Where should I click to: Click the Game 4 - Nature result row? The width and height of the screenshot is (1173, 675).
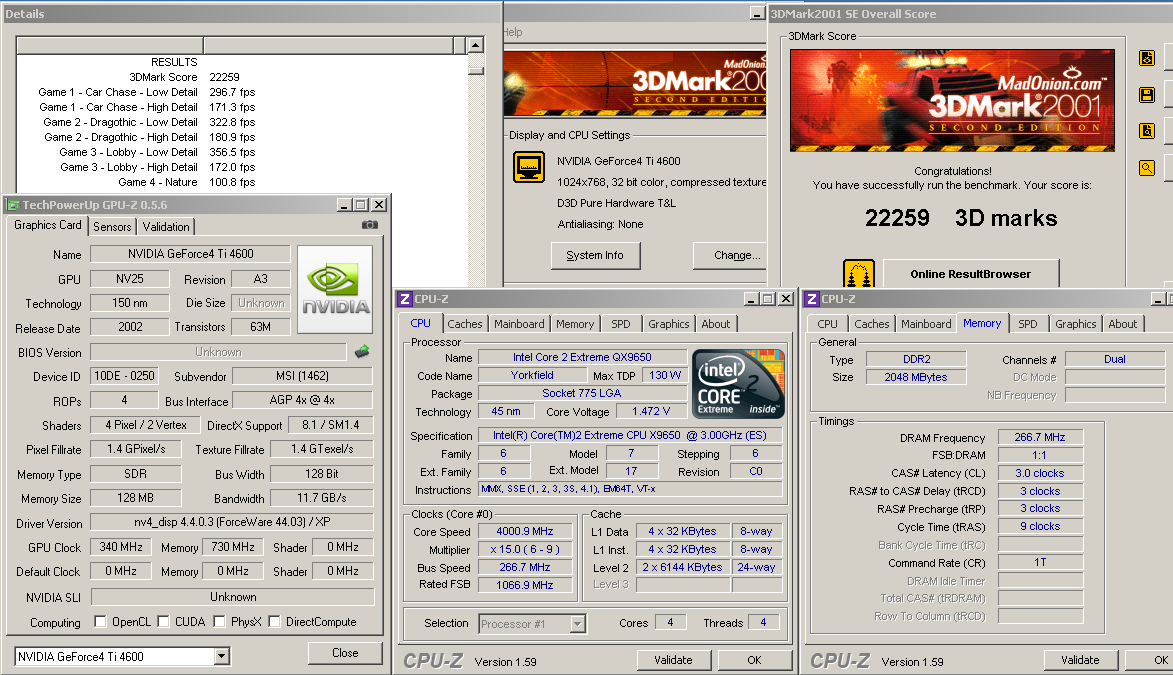[186, 182]
